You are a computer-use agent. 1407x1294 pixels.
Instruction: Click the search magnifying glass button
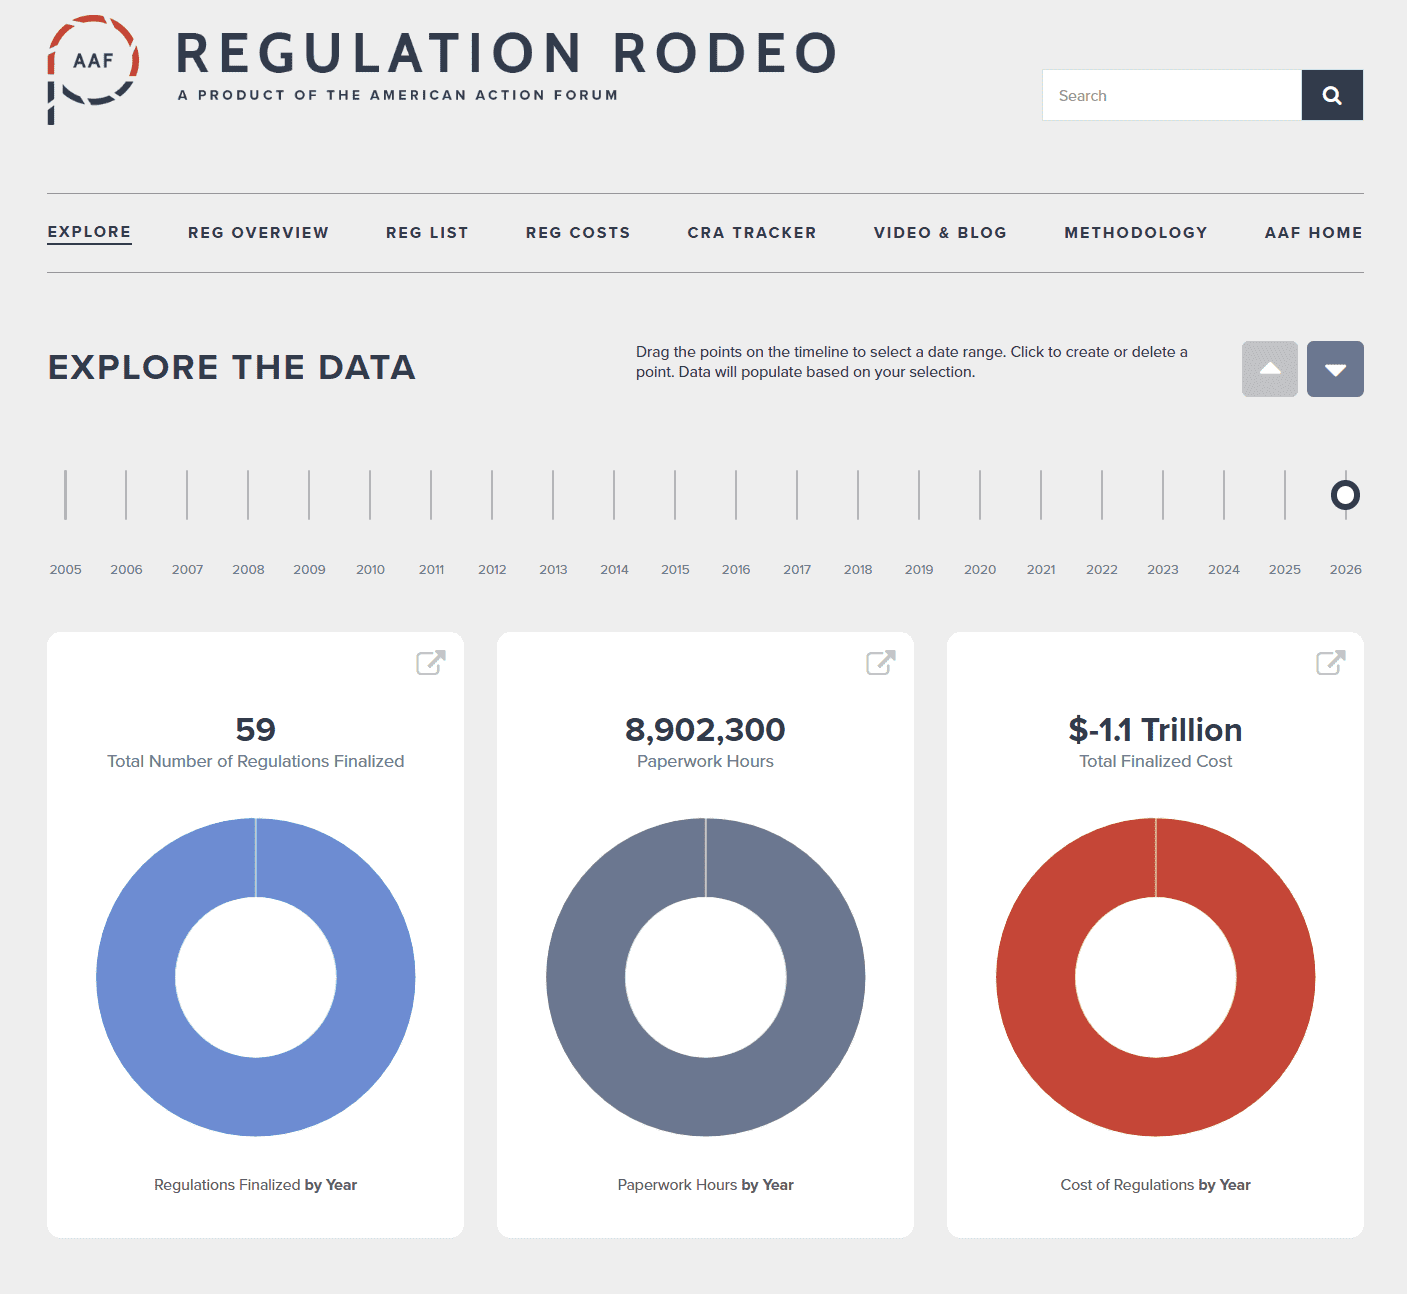1331,95
